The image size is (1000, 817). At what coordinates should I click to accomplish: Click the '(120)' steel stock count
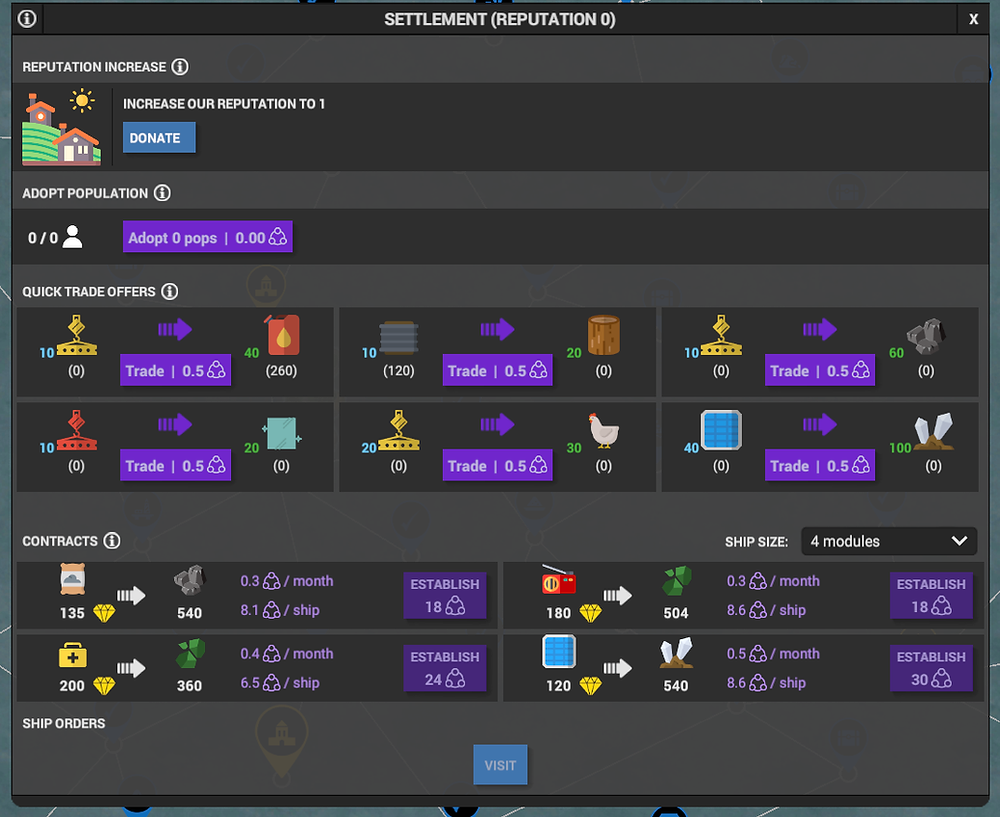coord(399,371)
